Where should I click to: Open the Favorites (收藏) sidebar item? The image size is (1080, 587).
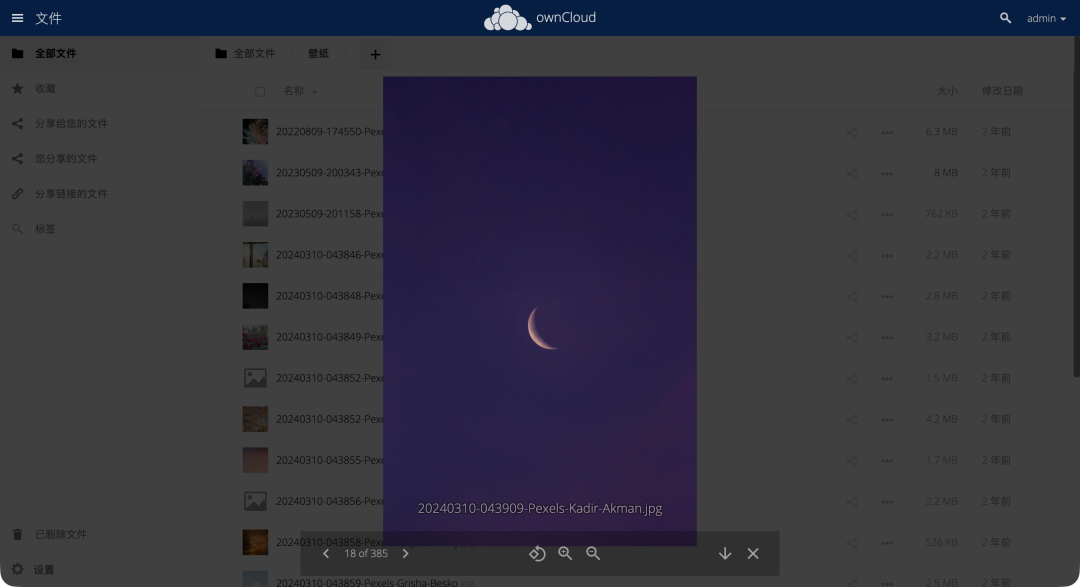coord(45,89)
